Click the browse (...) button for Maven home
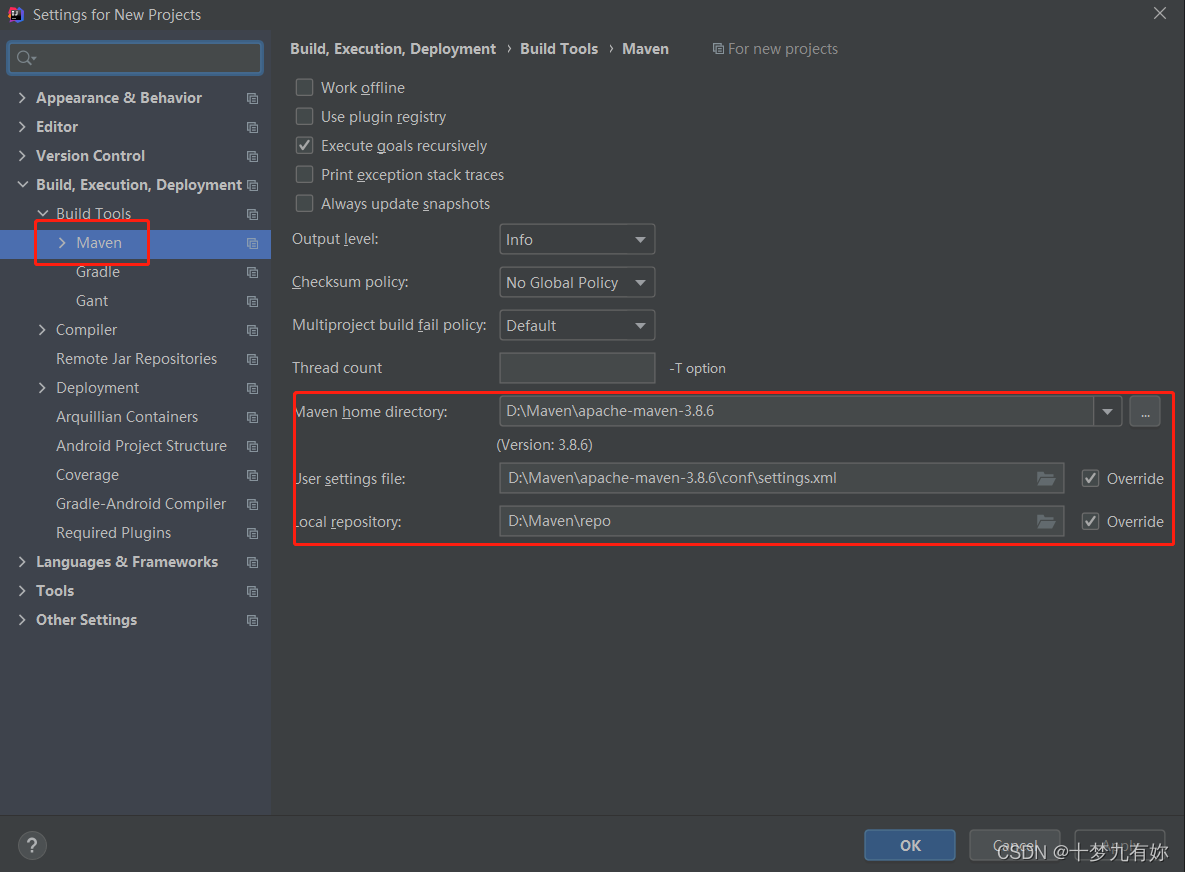Viewport: 1185px width, 872px height. click(1145, 412)
